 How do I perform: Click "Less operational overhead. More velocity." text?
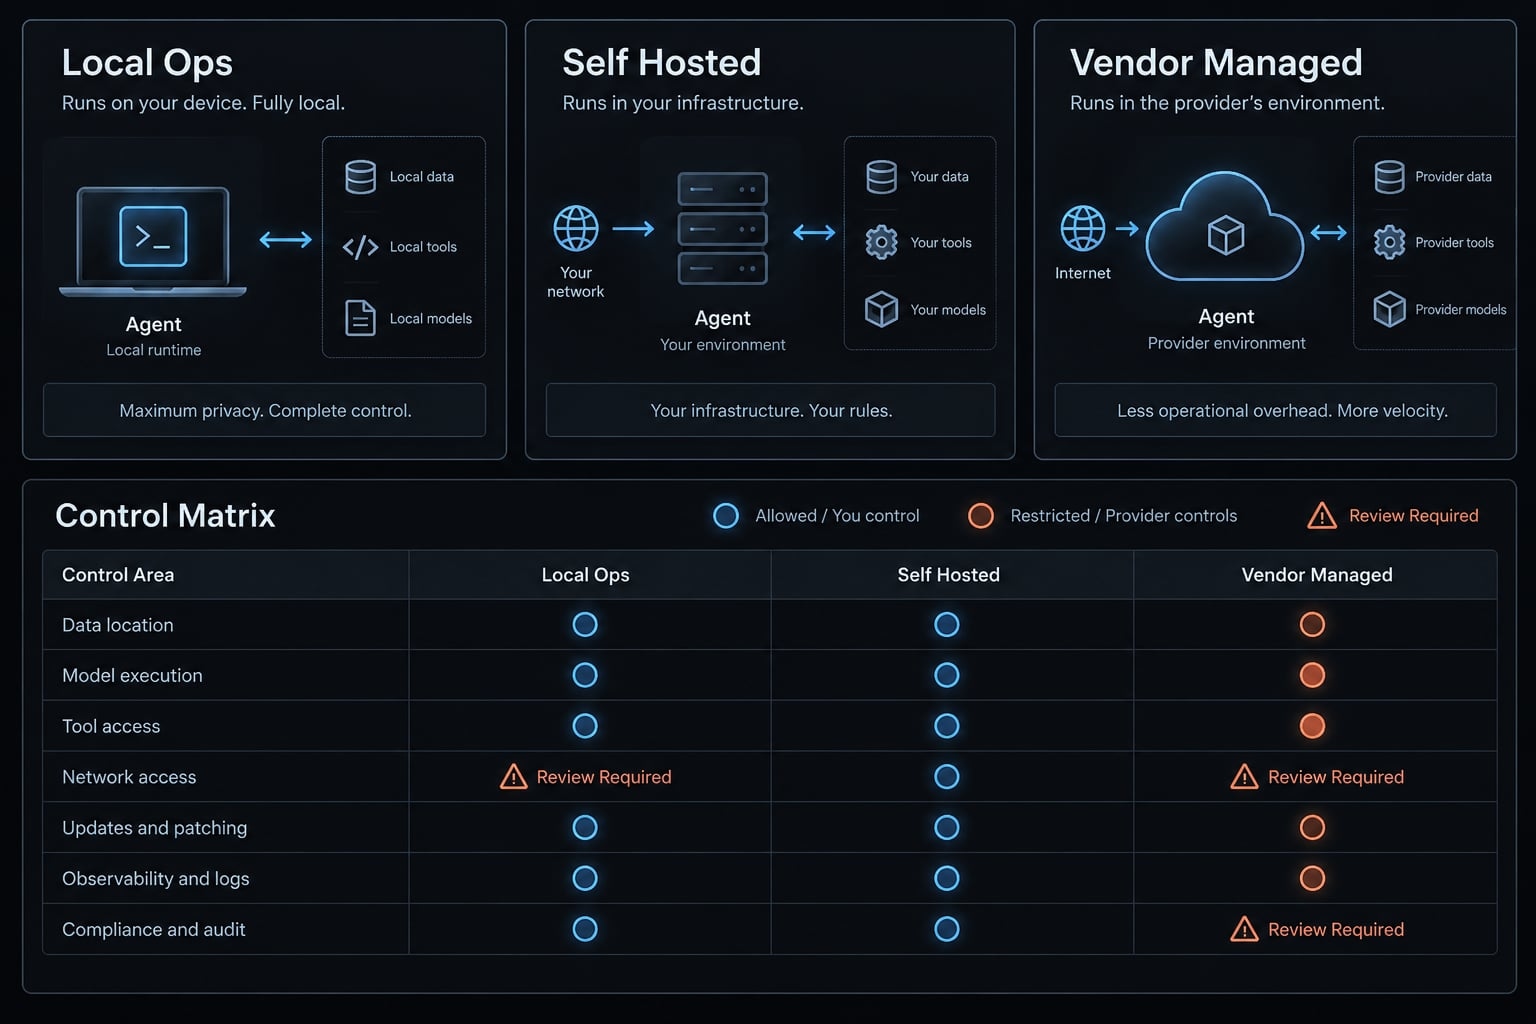pos(1282,411)
